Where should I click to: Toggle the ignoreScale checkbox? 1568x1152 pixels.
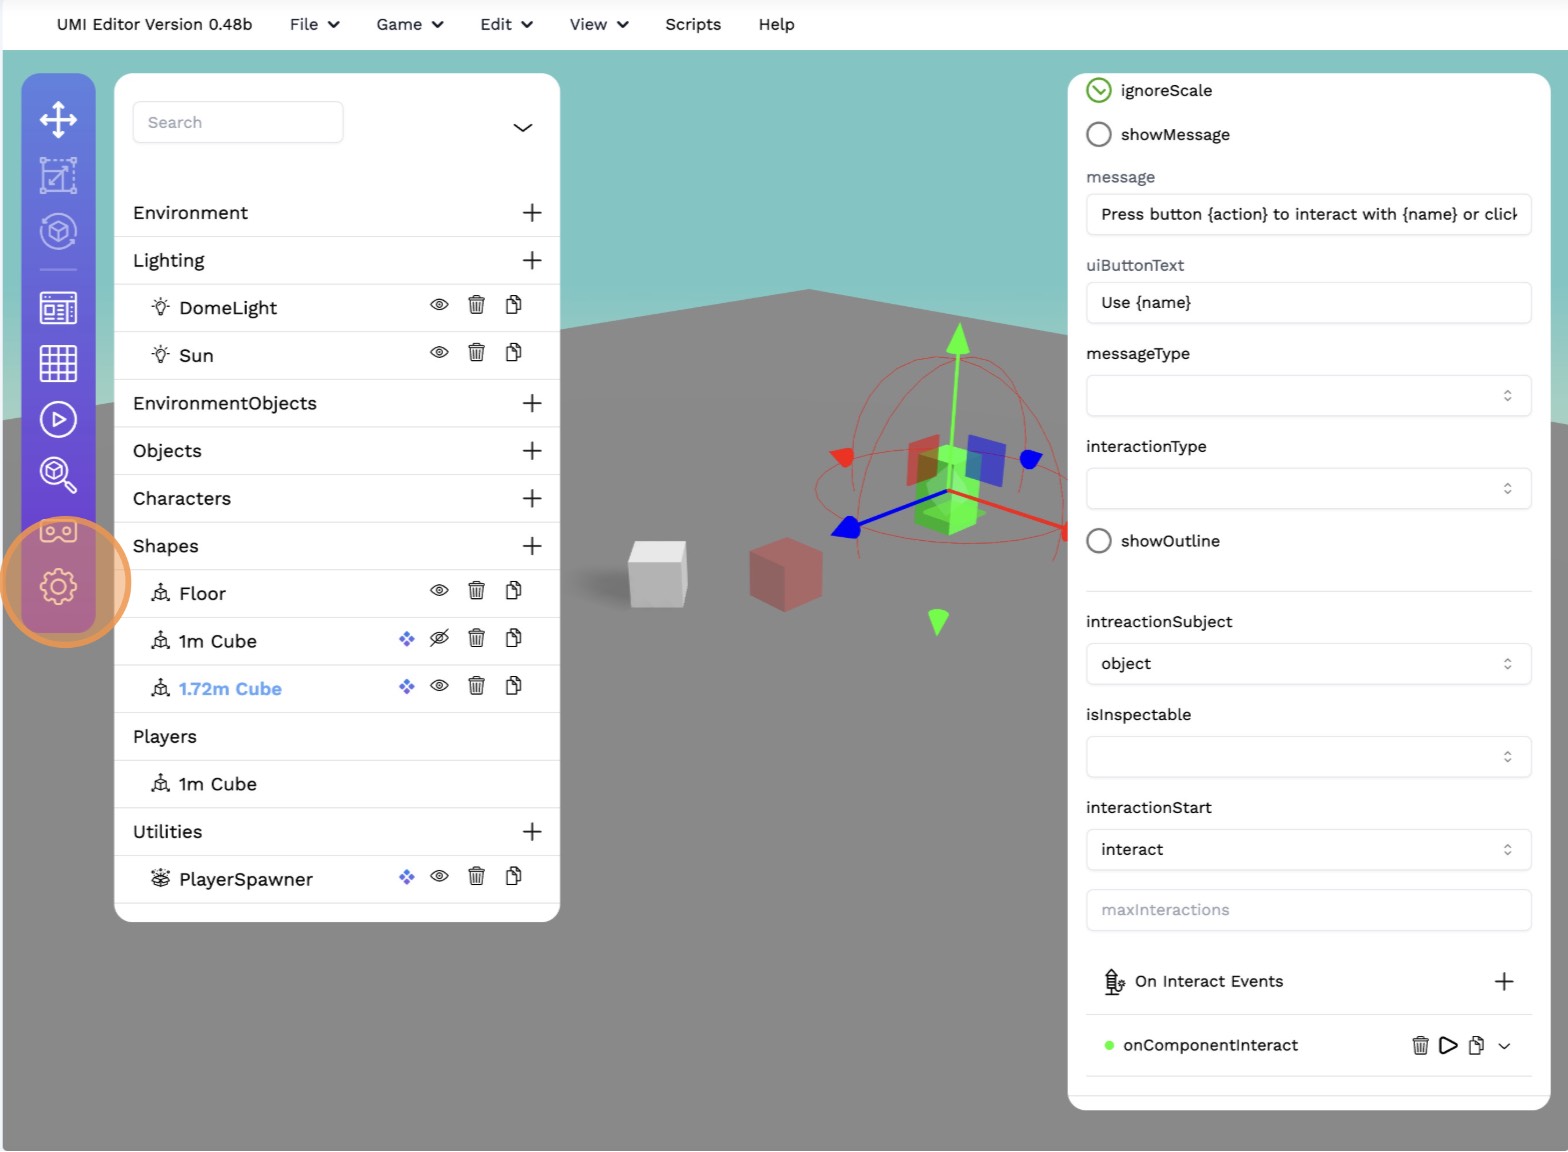pyautogui.click(x=1099, y=91)
